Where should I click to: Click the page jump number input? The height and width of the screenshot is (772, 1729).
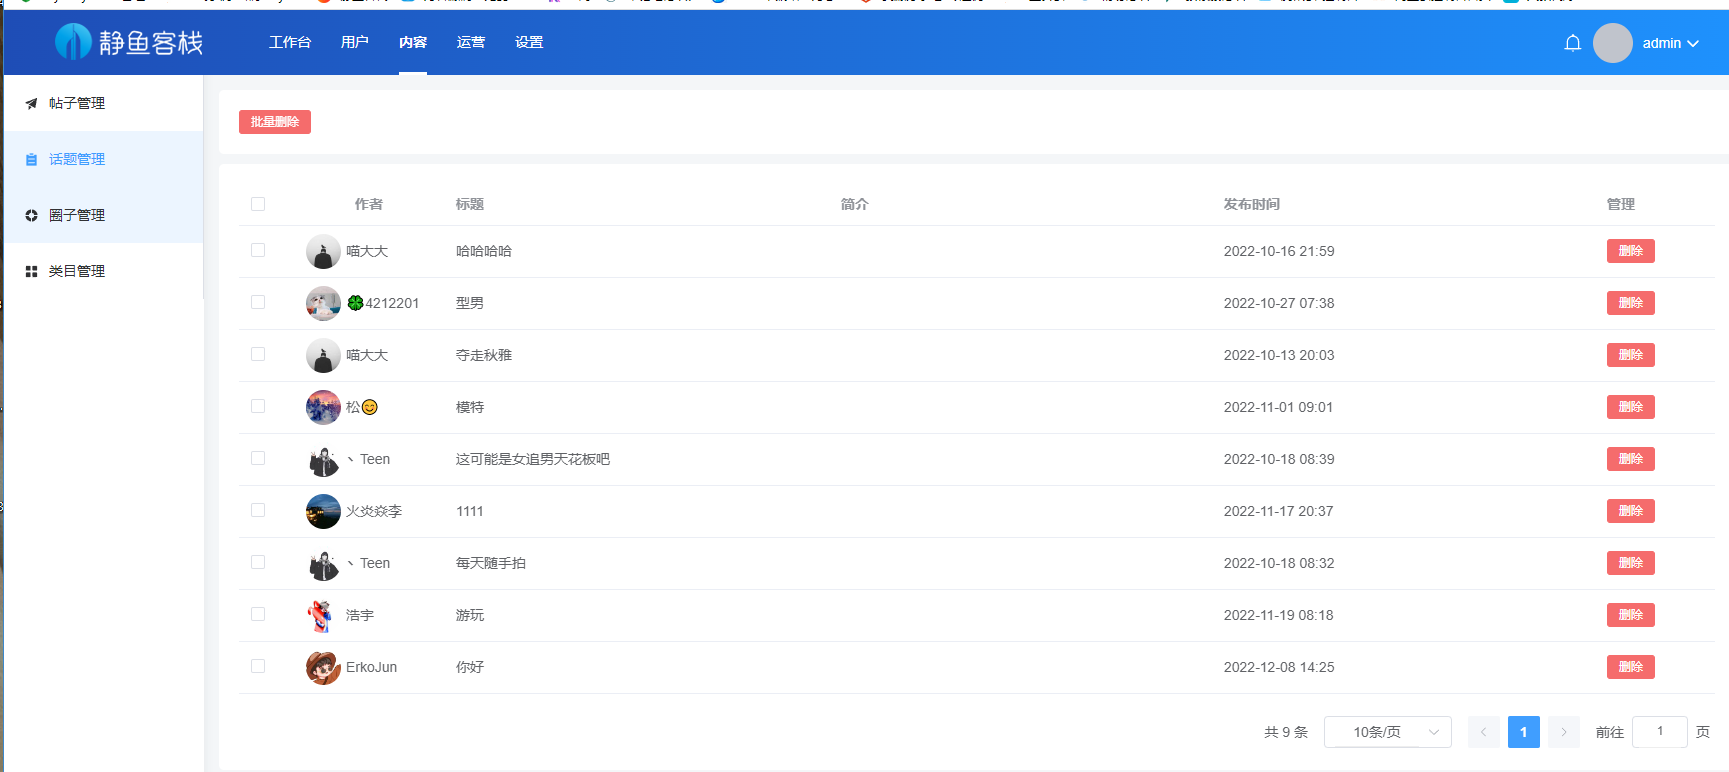[1659, 732]
